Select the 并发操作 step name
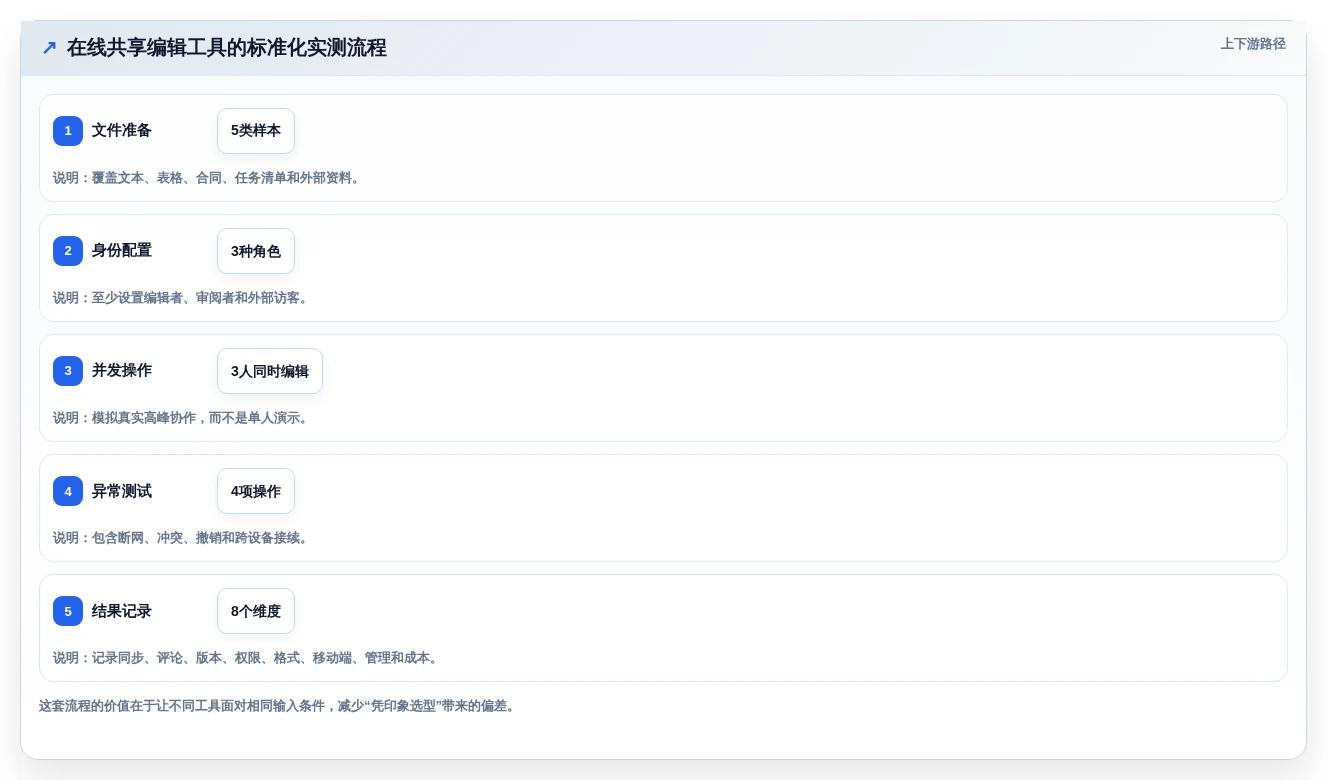The image size is (1327, 780). coord(122,371)
